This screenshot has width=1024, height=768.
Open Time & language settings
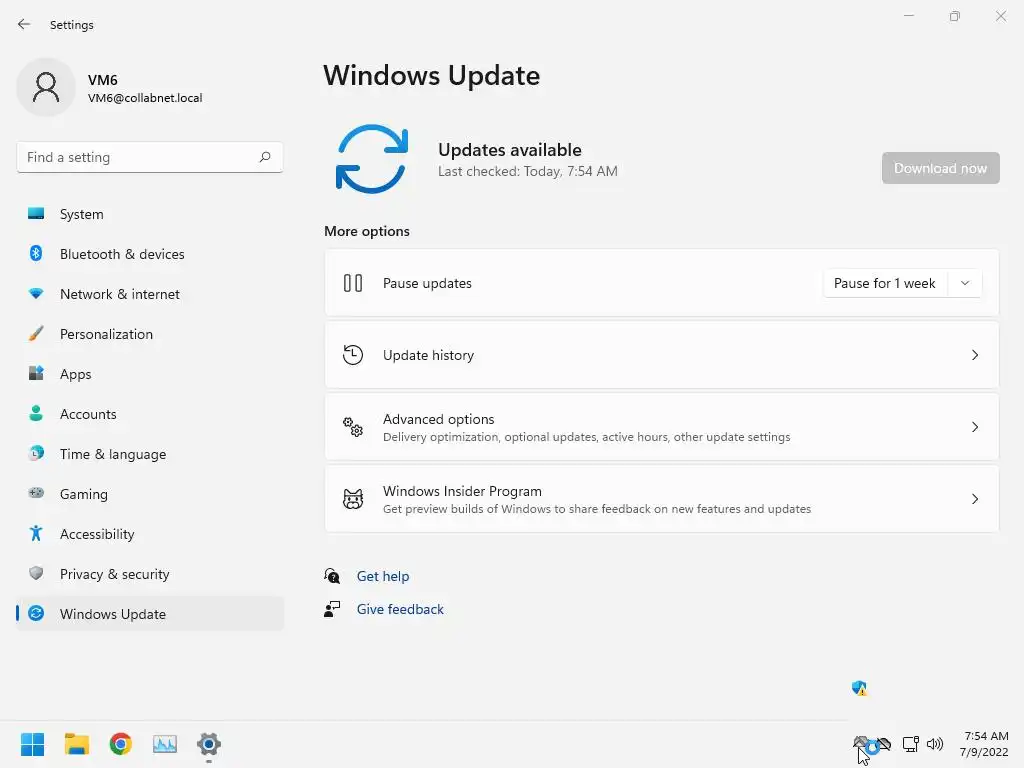click(150, 454)
